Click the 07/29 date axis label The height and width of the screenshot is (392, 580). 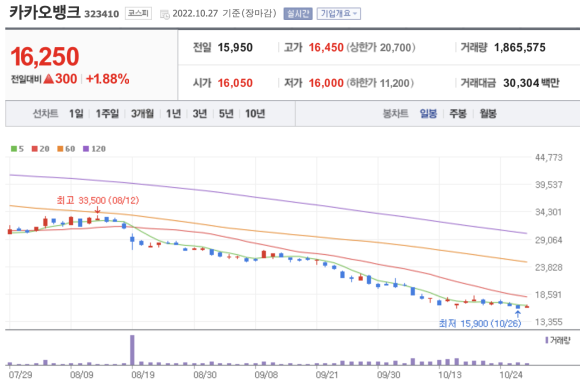tap(20, 375)
